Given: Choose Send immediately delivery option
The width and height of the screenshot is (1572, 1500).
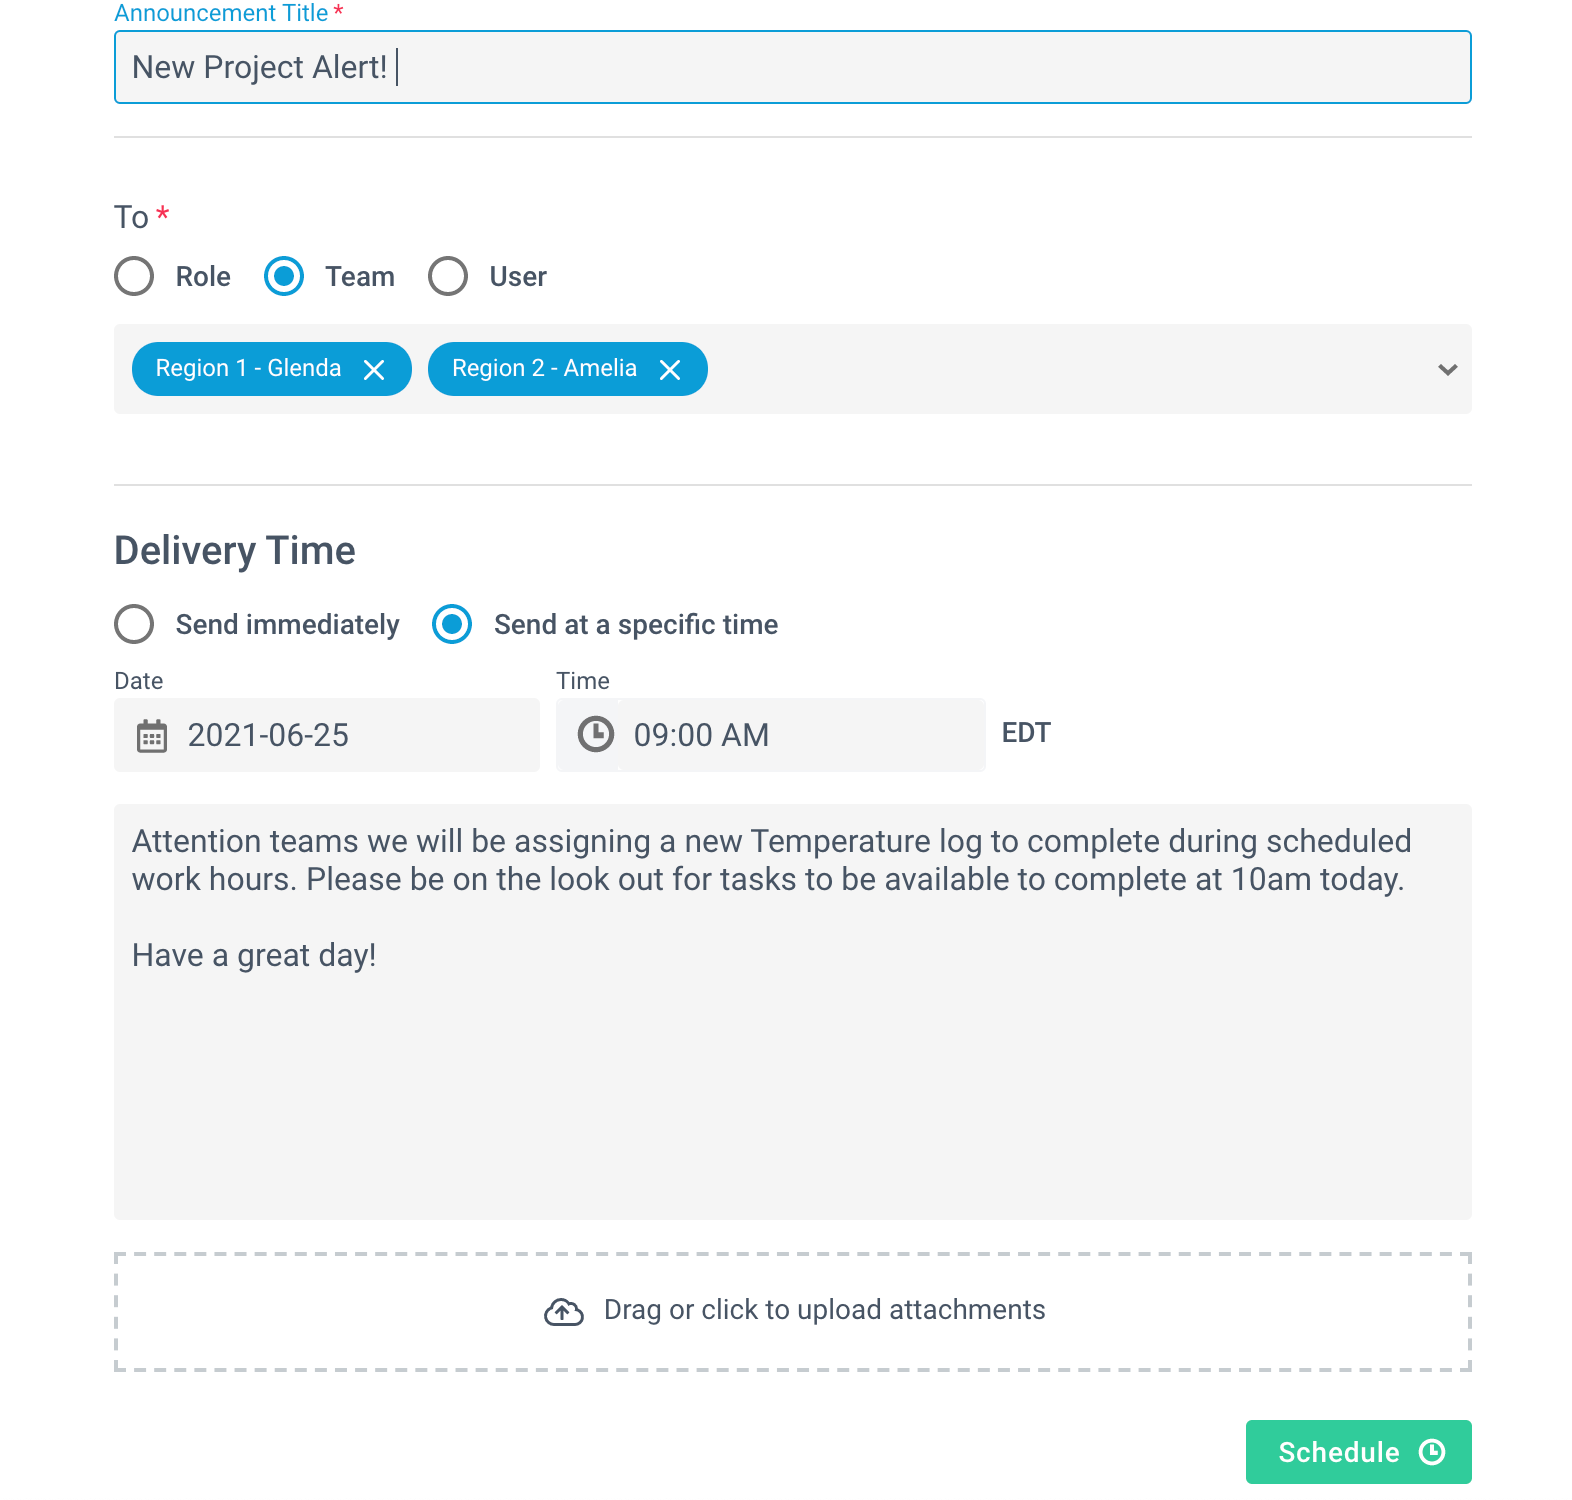Looking at the screenshot, I should point(134,624).
